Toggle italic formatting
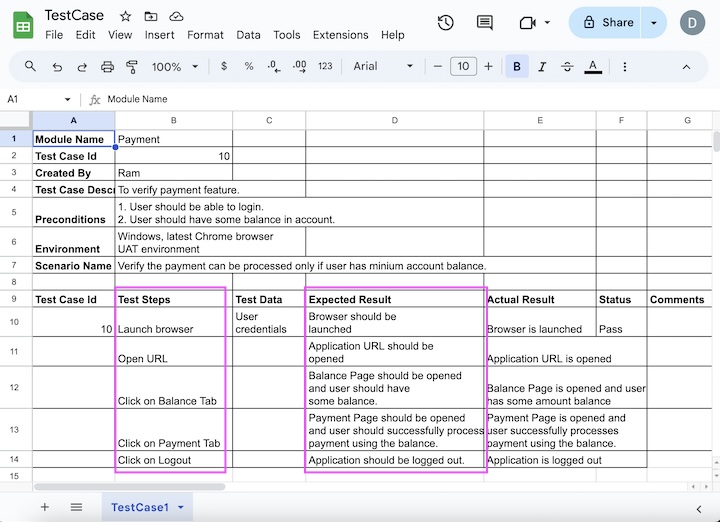 click(543, 67)
